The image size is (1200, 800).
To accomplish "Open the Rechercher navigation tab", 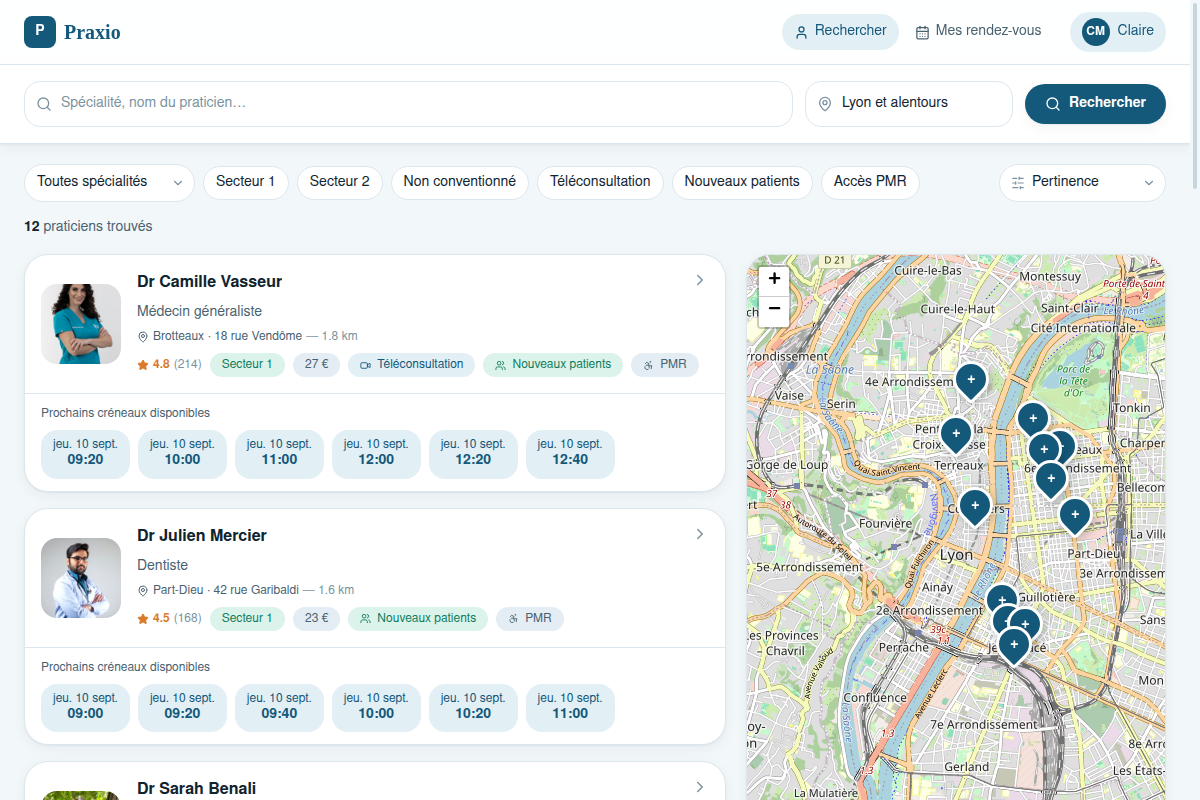I will click(840, 31).
